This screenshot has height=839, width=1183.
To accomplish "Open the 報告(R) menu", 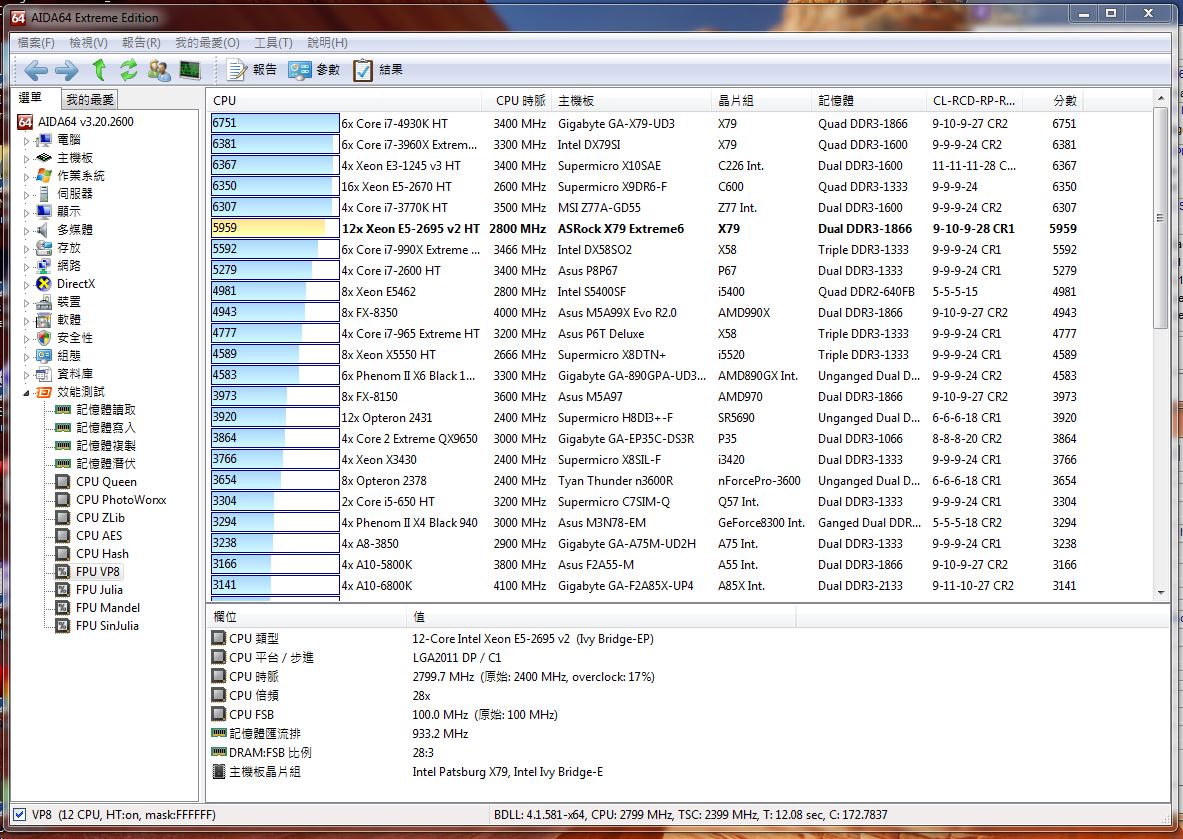I will point(141,43).
